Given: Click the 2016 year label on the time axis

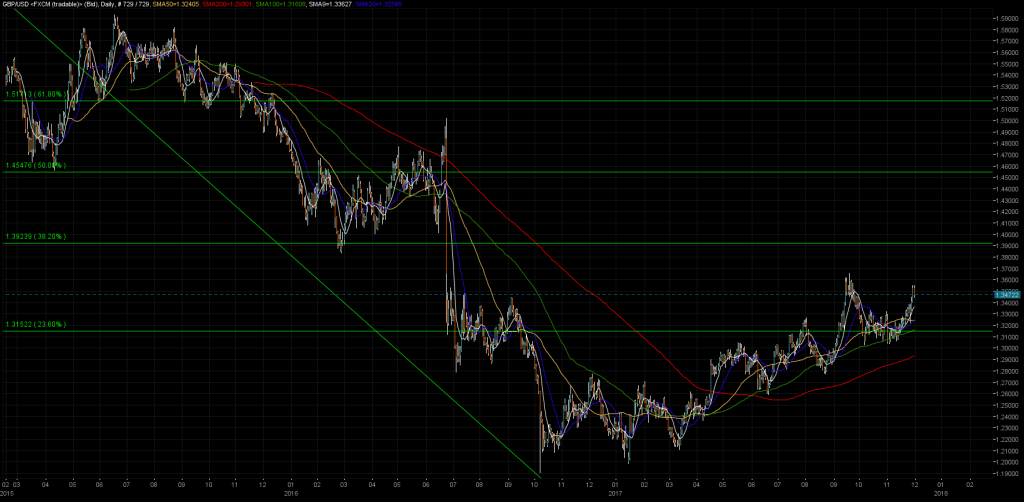Looking at the screenshot, I should pyautogui.click(x=291, y=492).
